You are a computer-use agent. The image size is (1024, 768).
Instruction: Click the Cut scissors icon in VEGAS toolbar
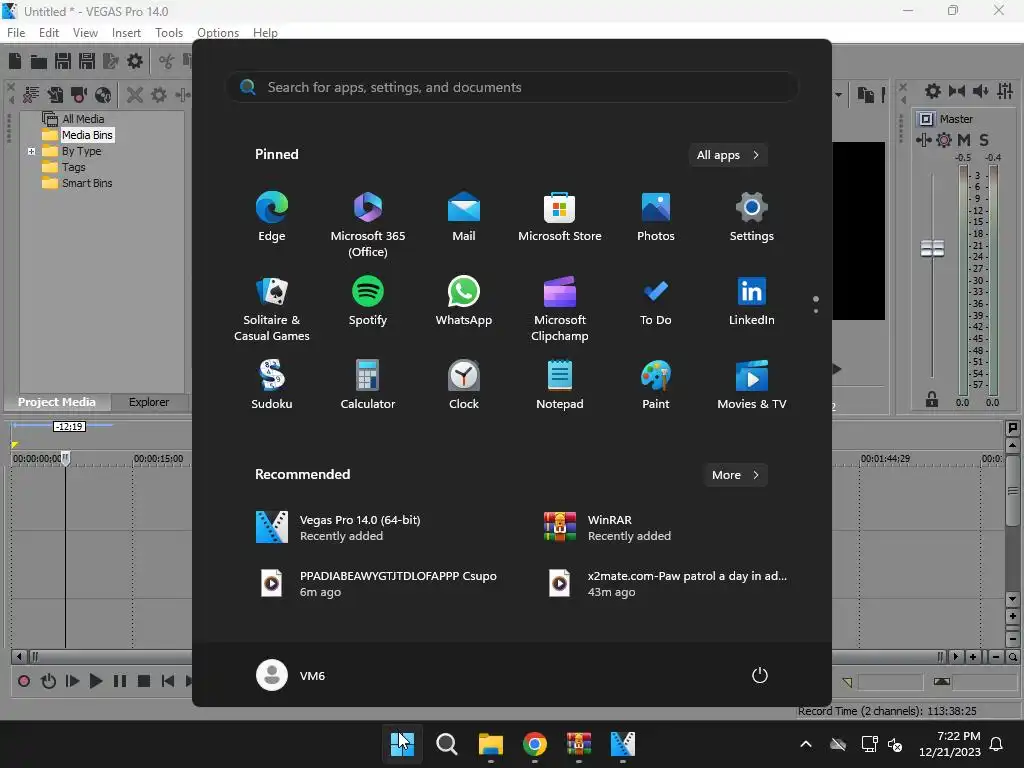166,61
